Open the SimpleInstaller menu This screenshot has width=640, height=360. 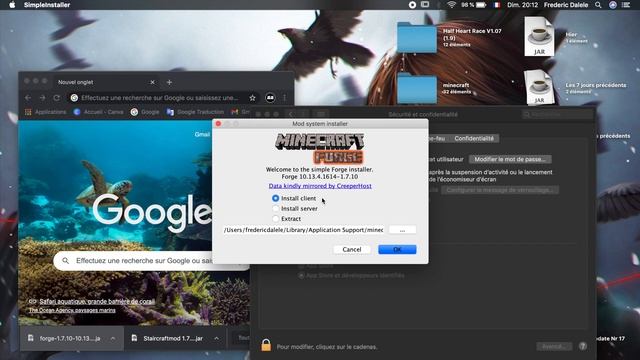47,5
